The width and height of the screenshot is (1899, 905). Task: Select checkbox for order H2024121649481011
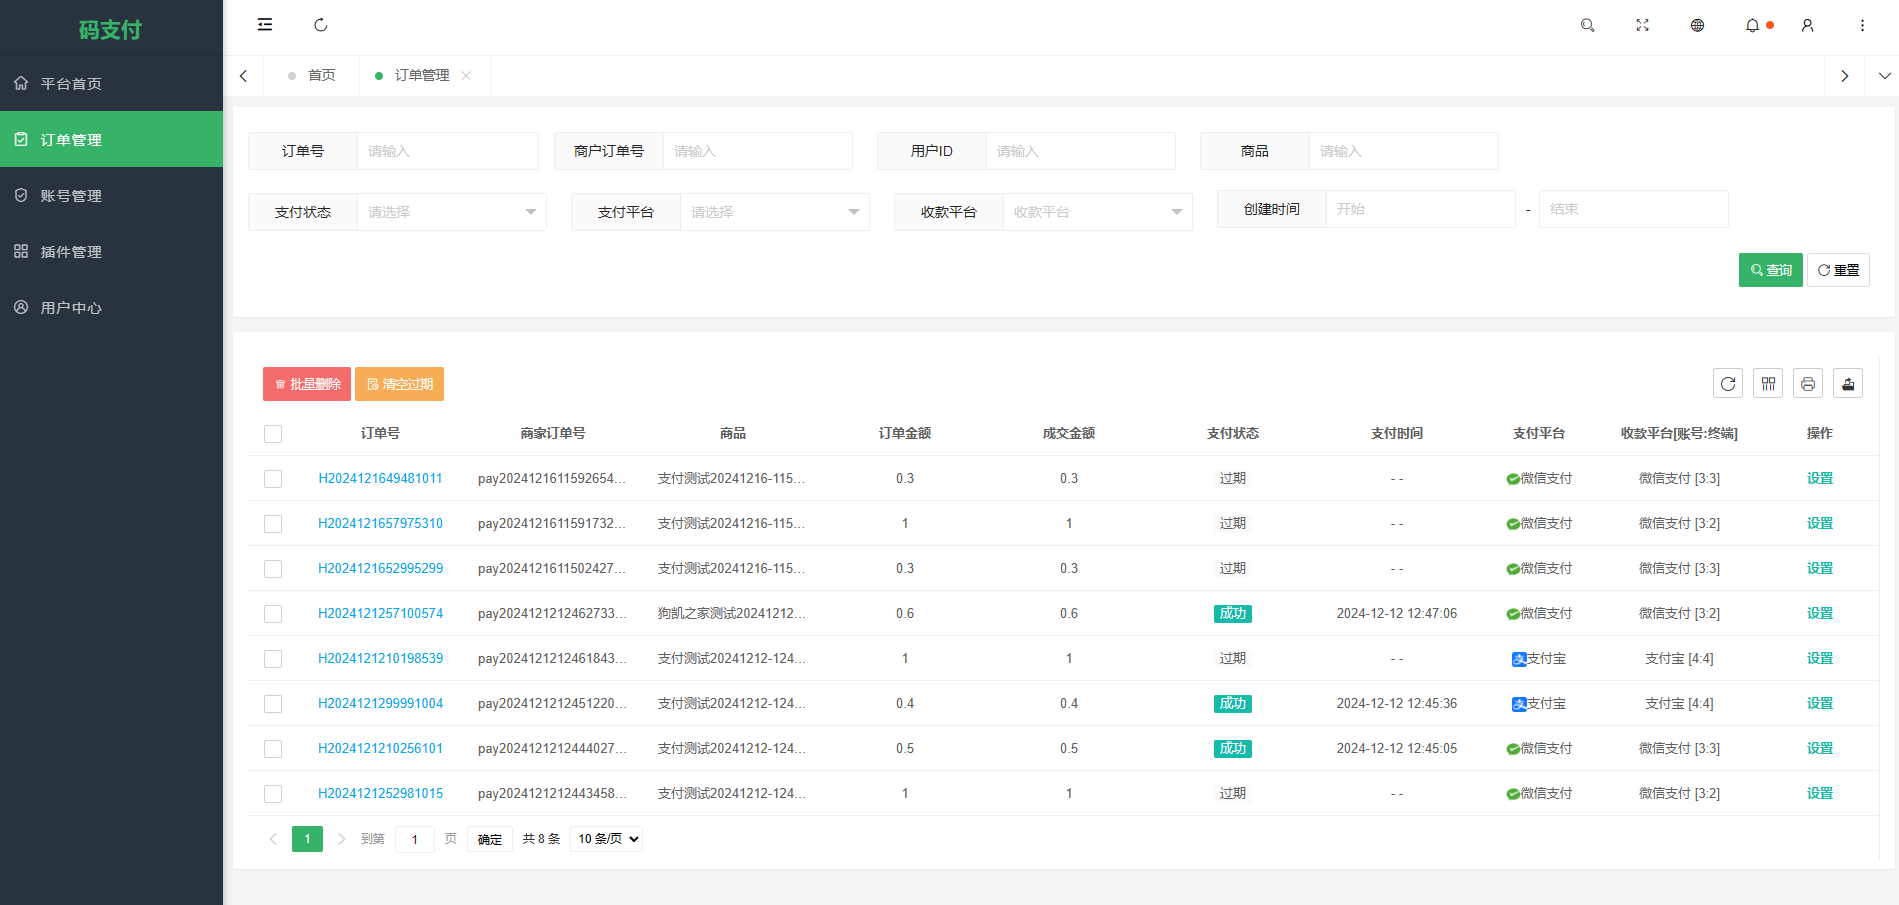click(x=273, y=479)
